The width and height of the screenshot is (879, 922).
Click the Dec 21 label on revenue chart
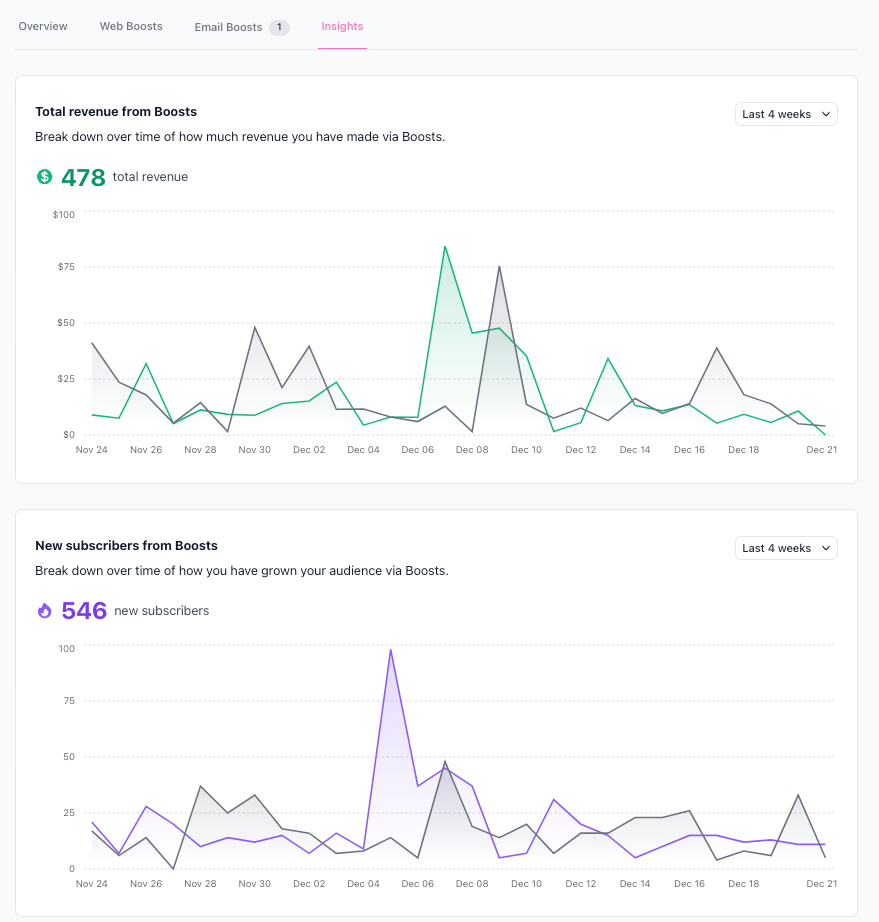(821, 450)
